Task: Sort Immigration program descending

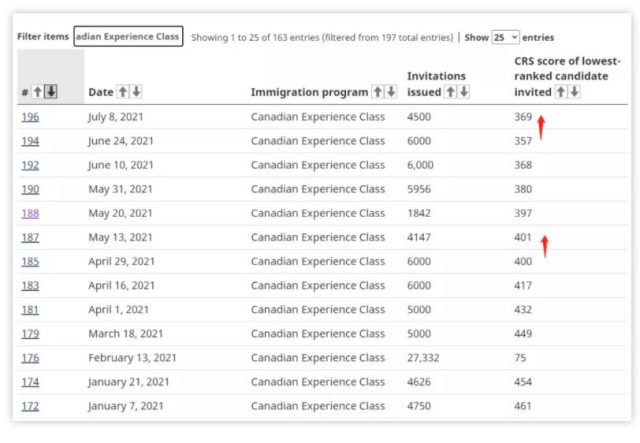Action: [390, 92]
